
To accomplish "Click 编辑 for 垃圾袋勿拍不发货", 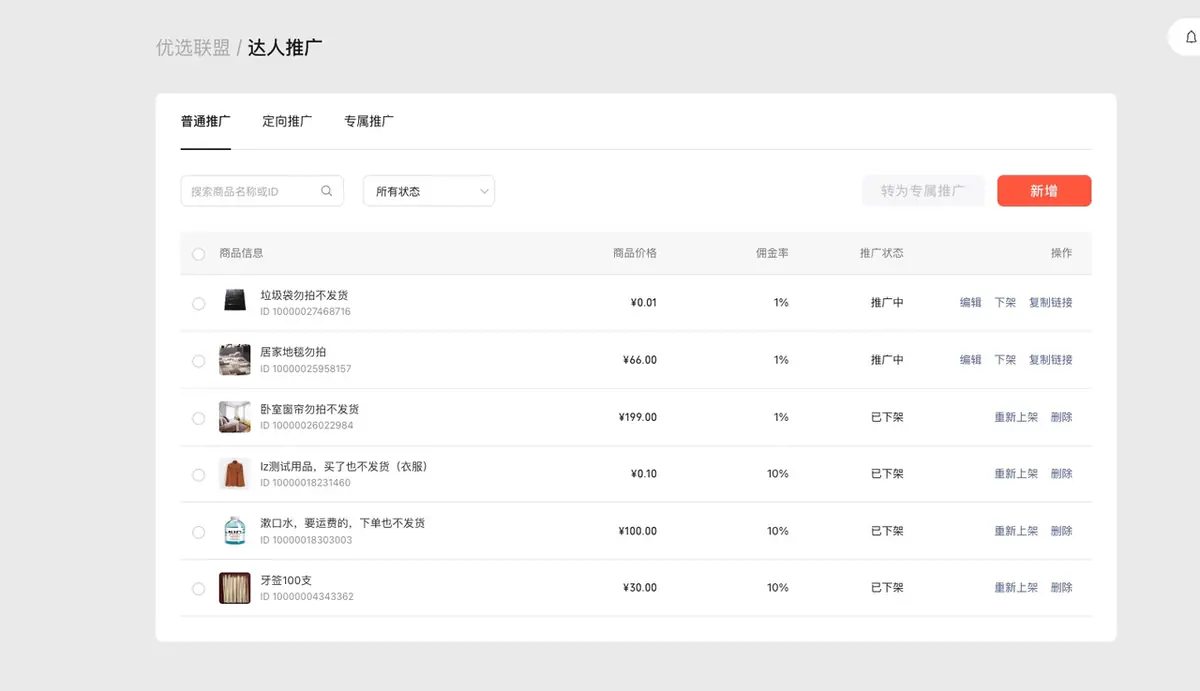I will pos(971,302).
